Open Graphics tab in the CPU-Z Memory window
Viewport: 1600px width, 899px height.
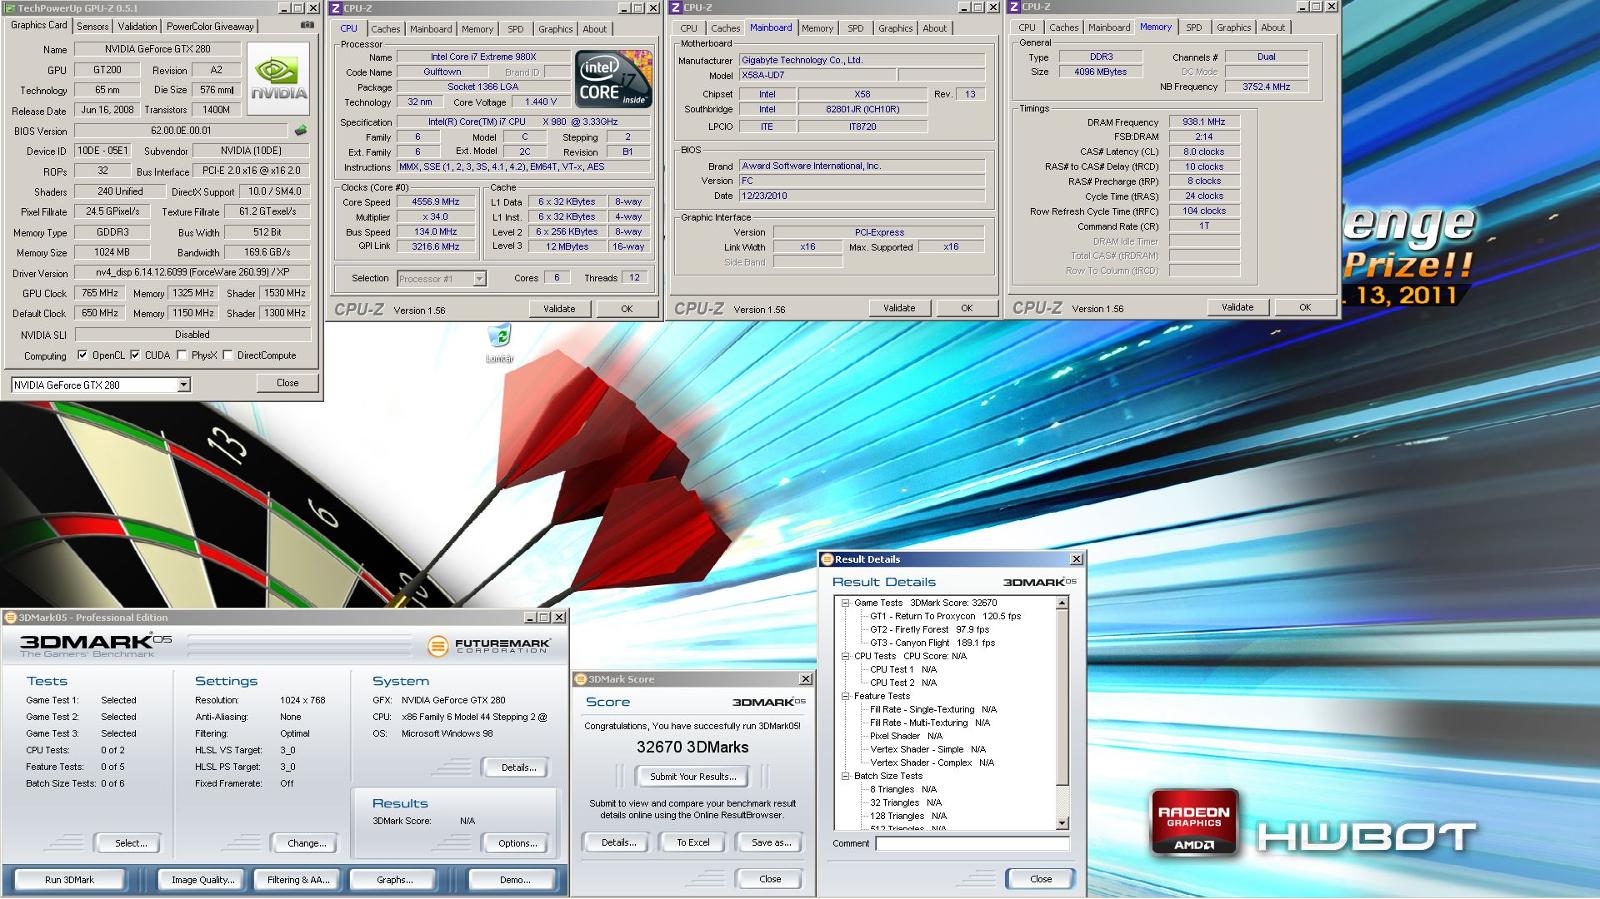(x=1233, y=27)
